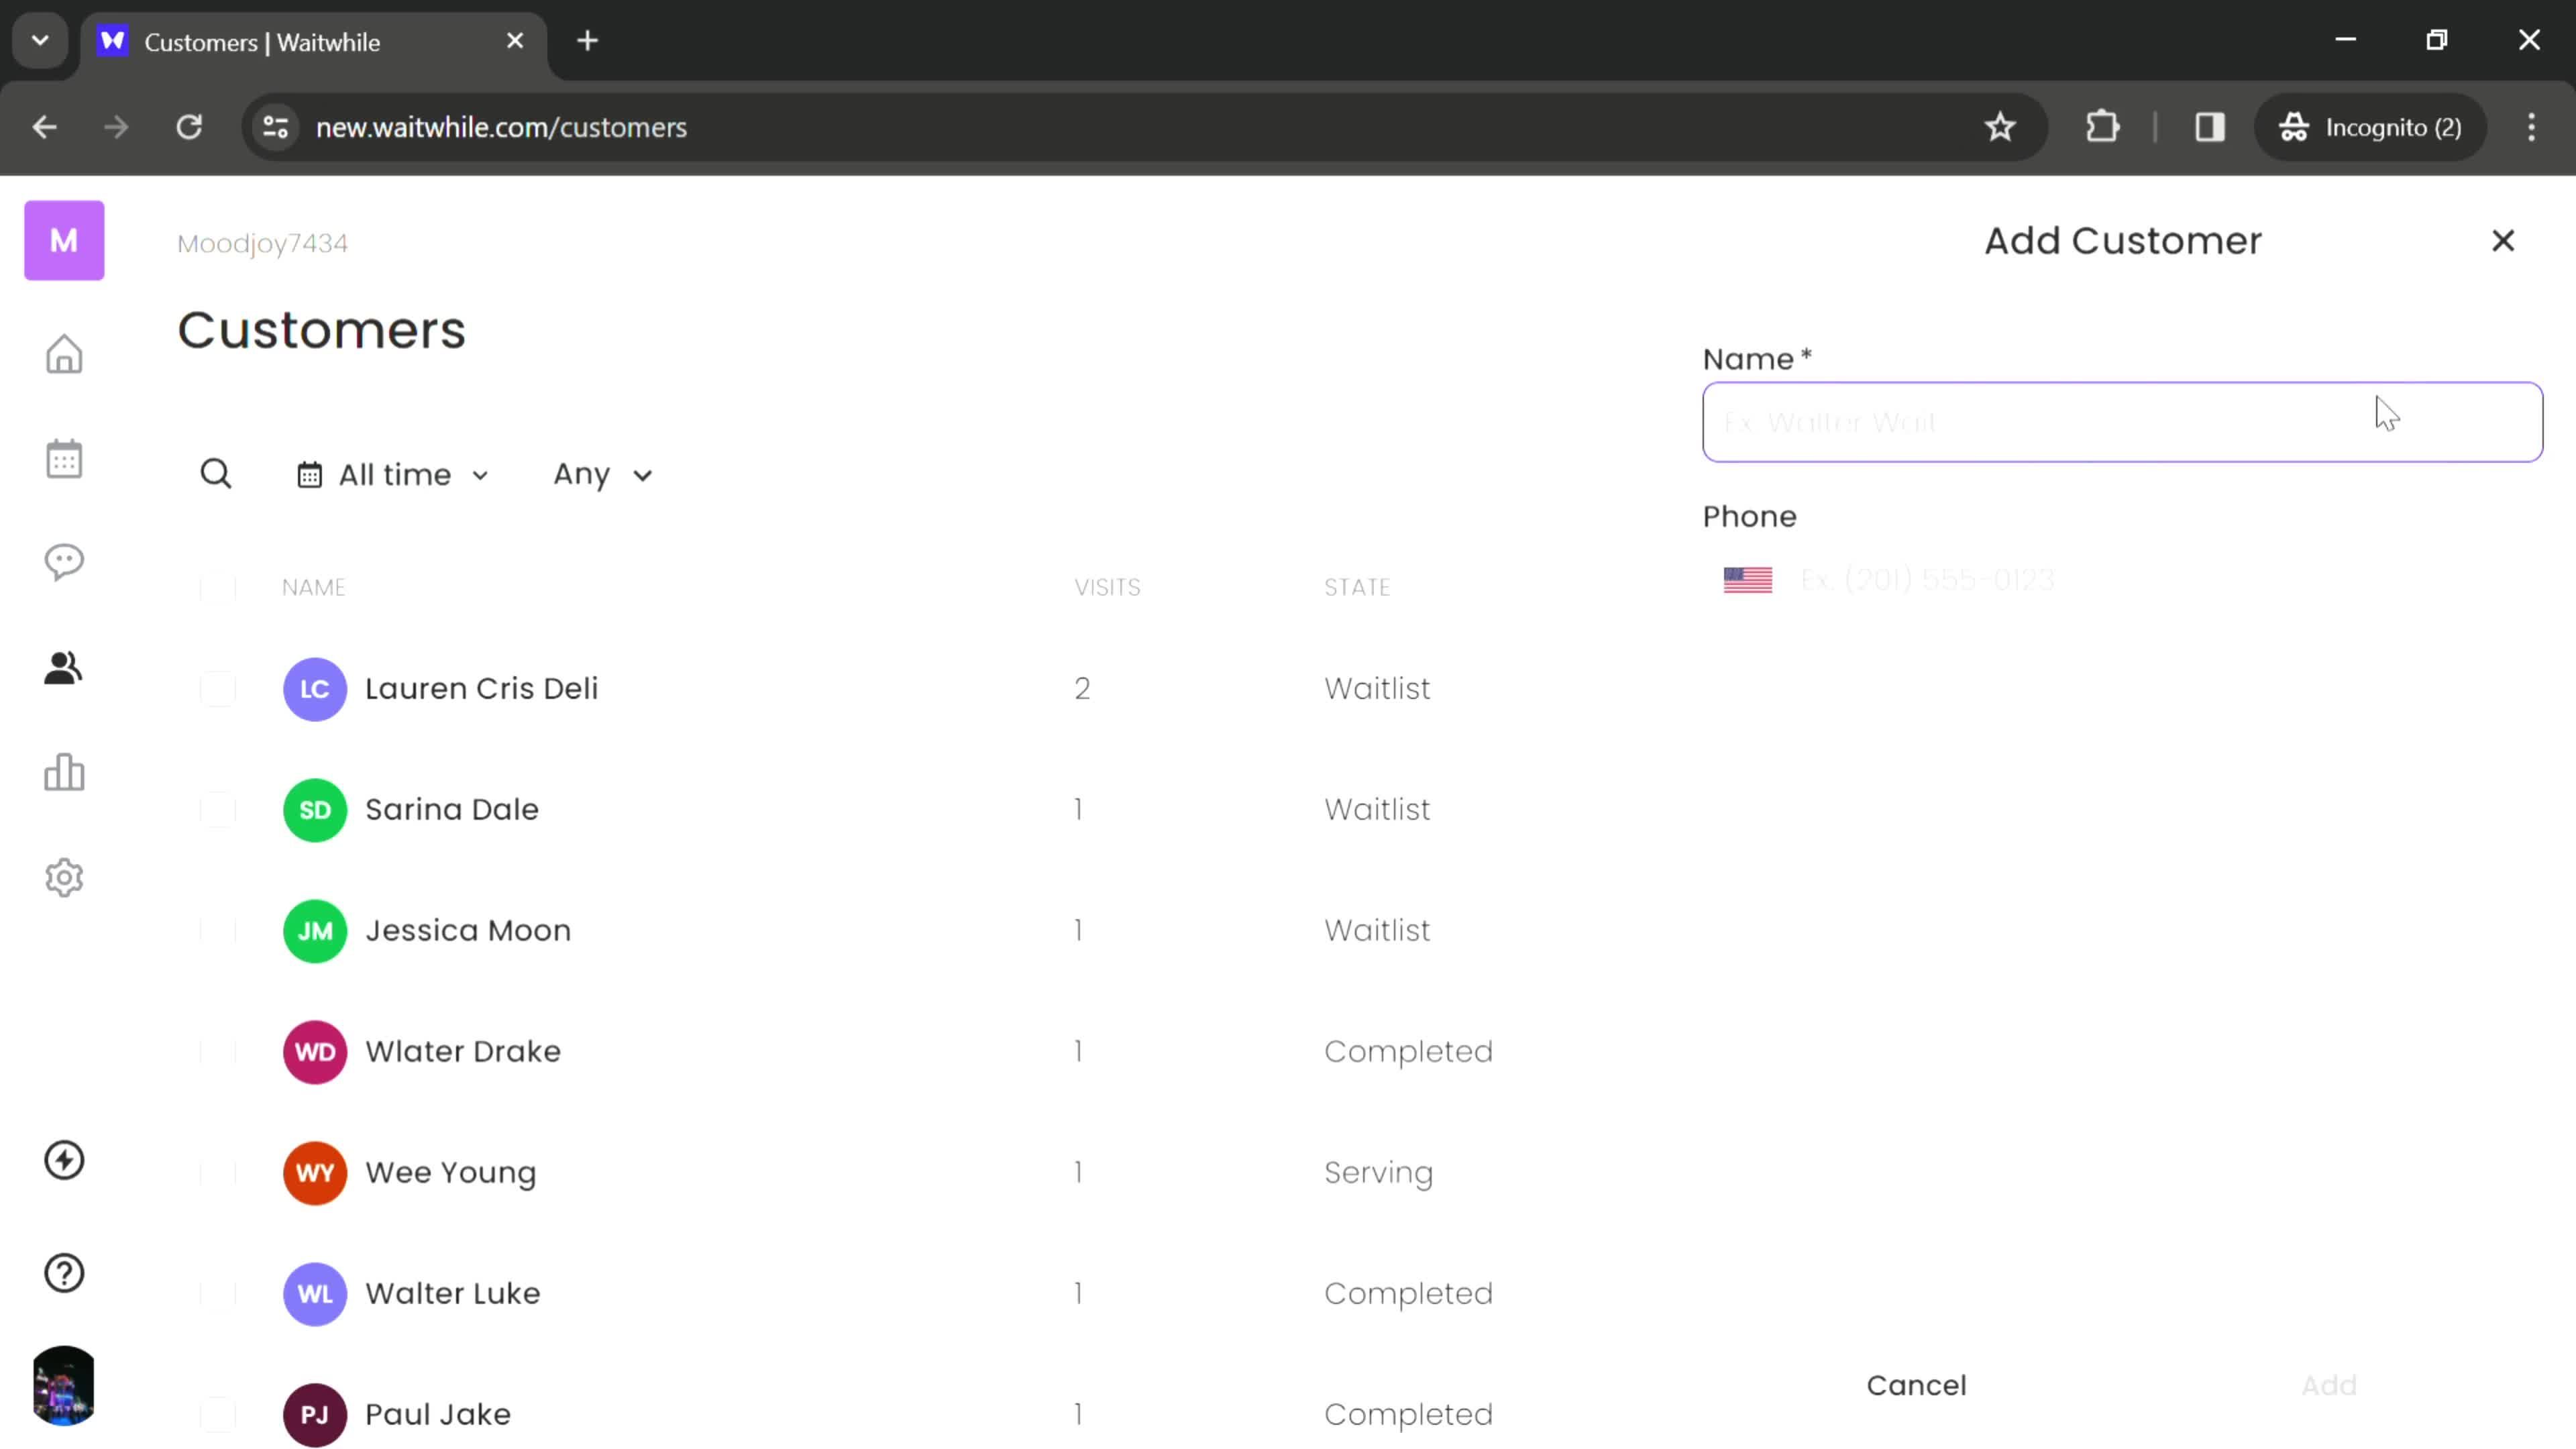Bookmark this page with the star icon

click(2000, 127)
